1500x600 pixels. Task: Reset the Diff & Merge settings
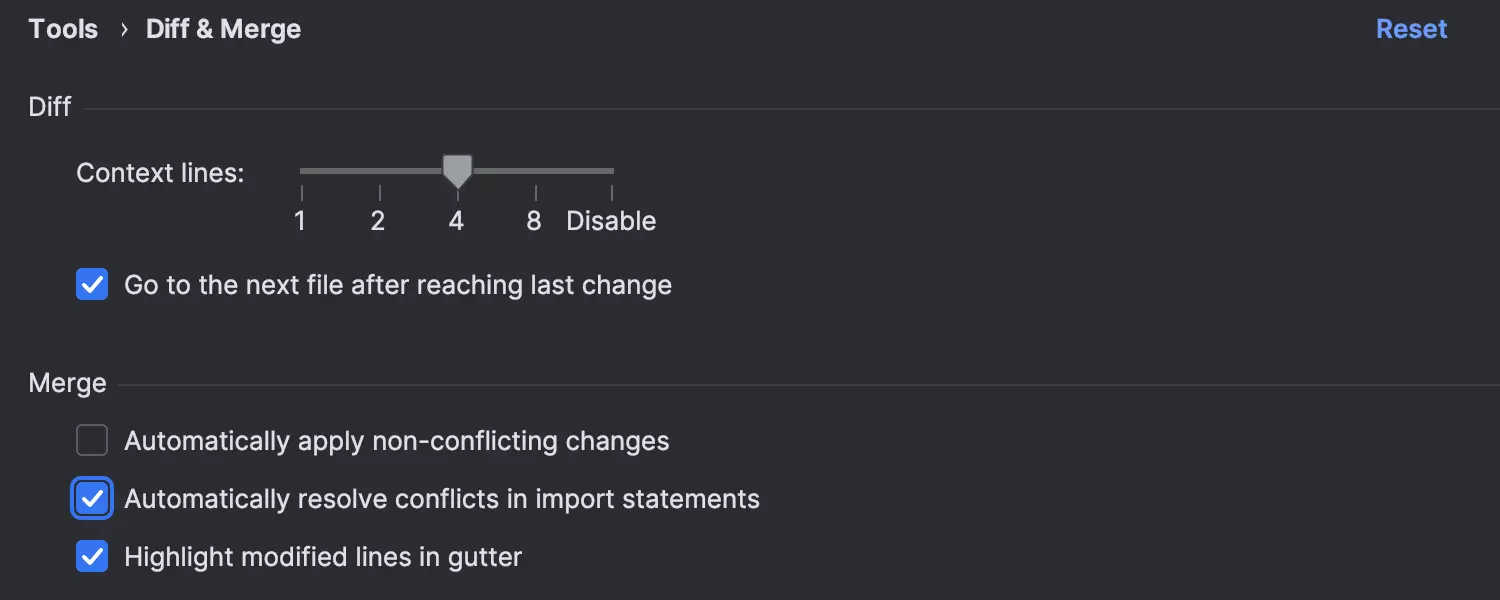(1411, 29)
